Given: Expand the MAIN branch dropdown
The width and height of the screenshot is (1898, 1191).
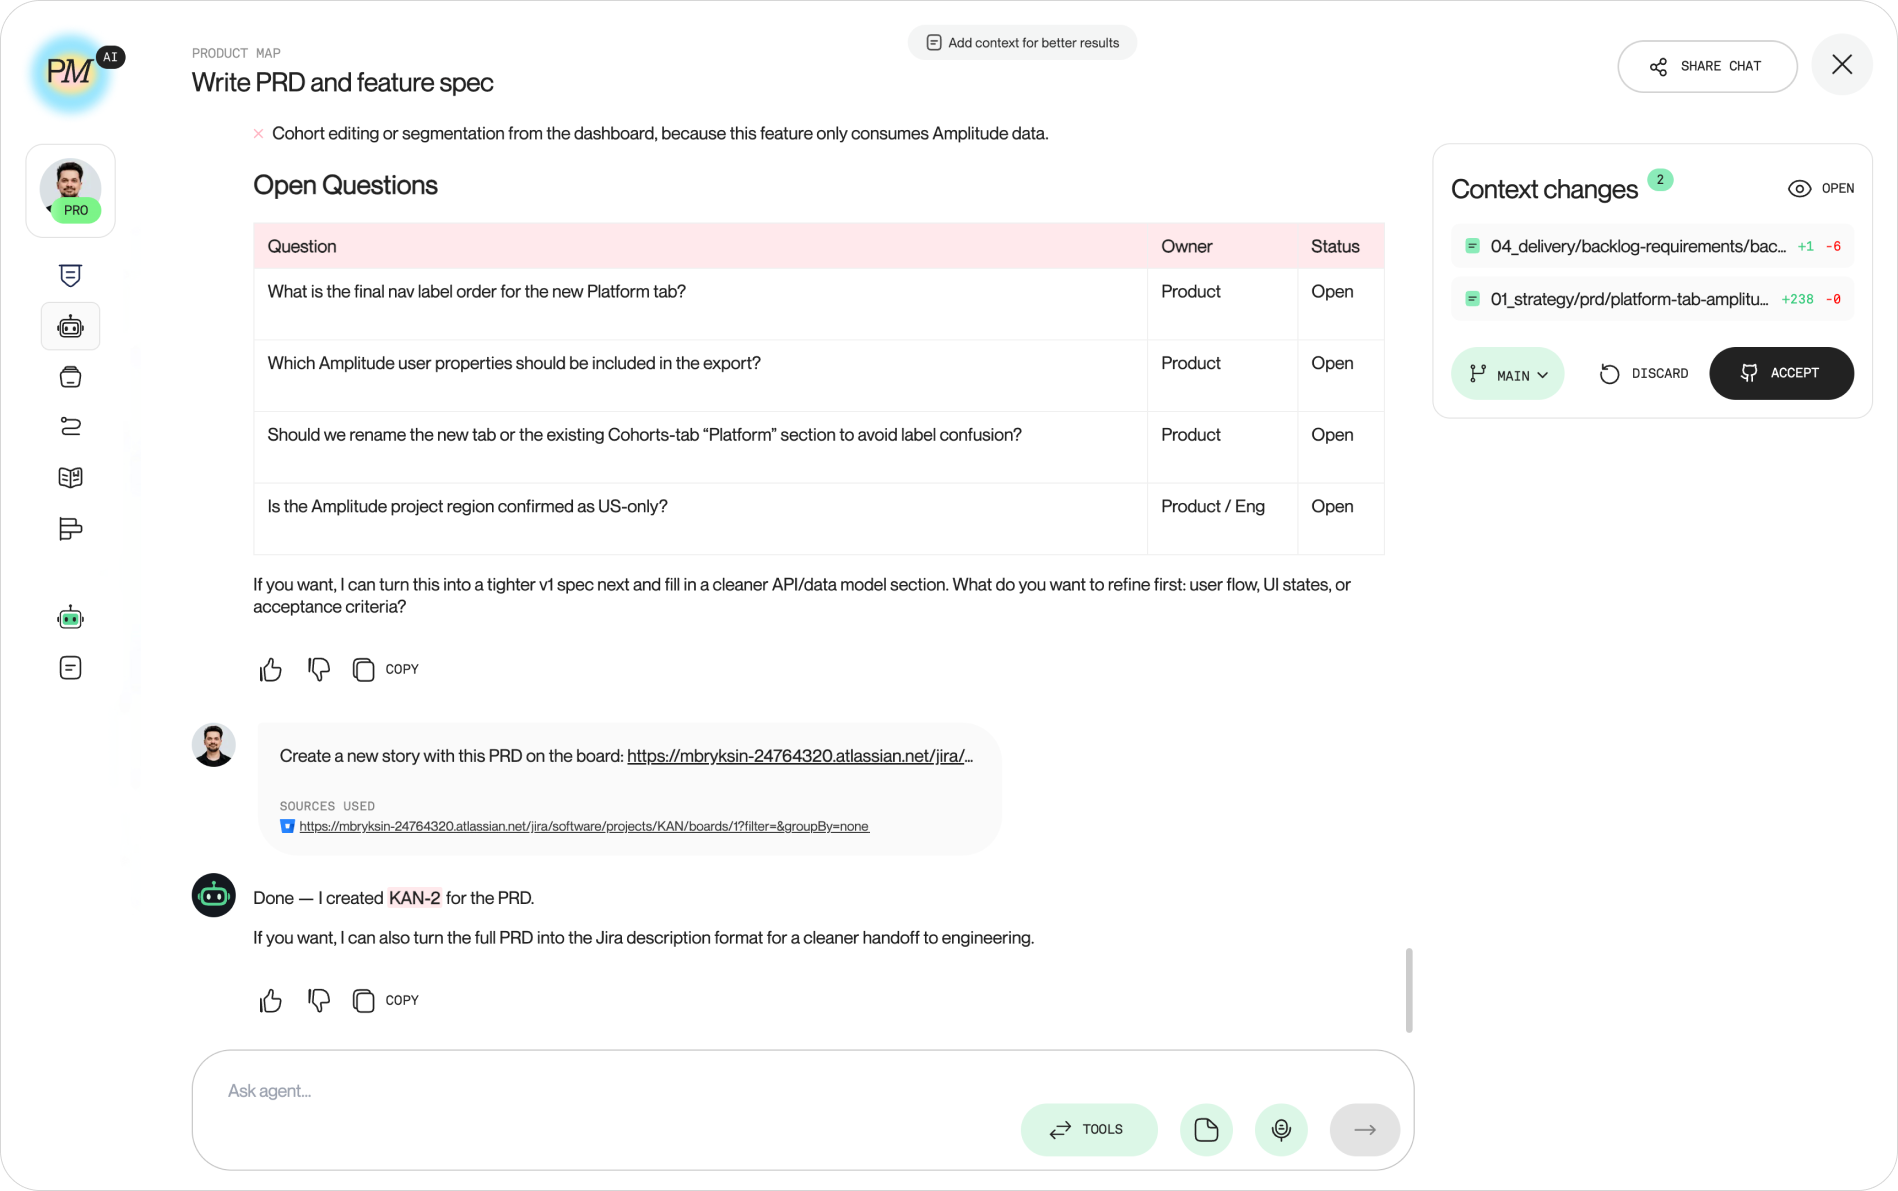Looking at the screenshot, I should click(x=1507, y=374).
